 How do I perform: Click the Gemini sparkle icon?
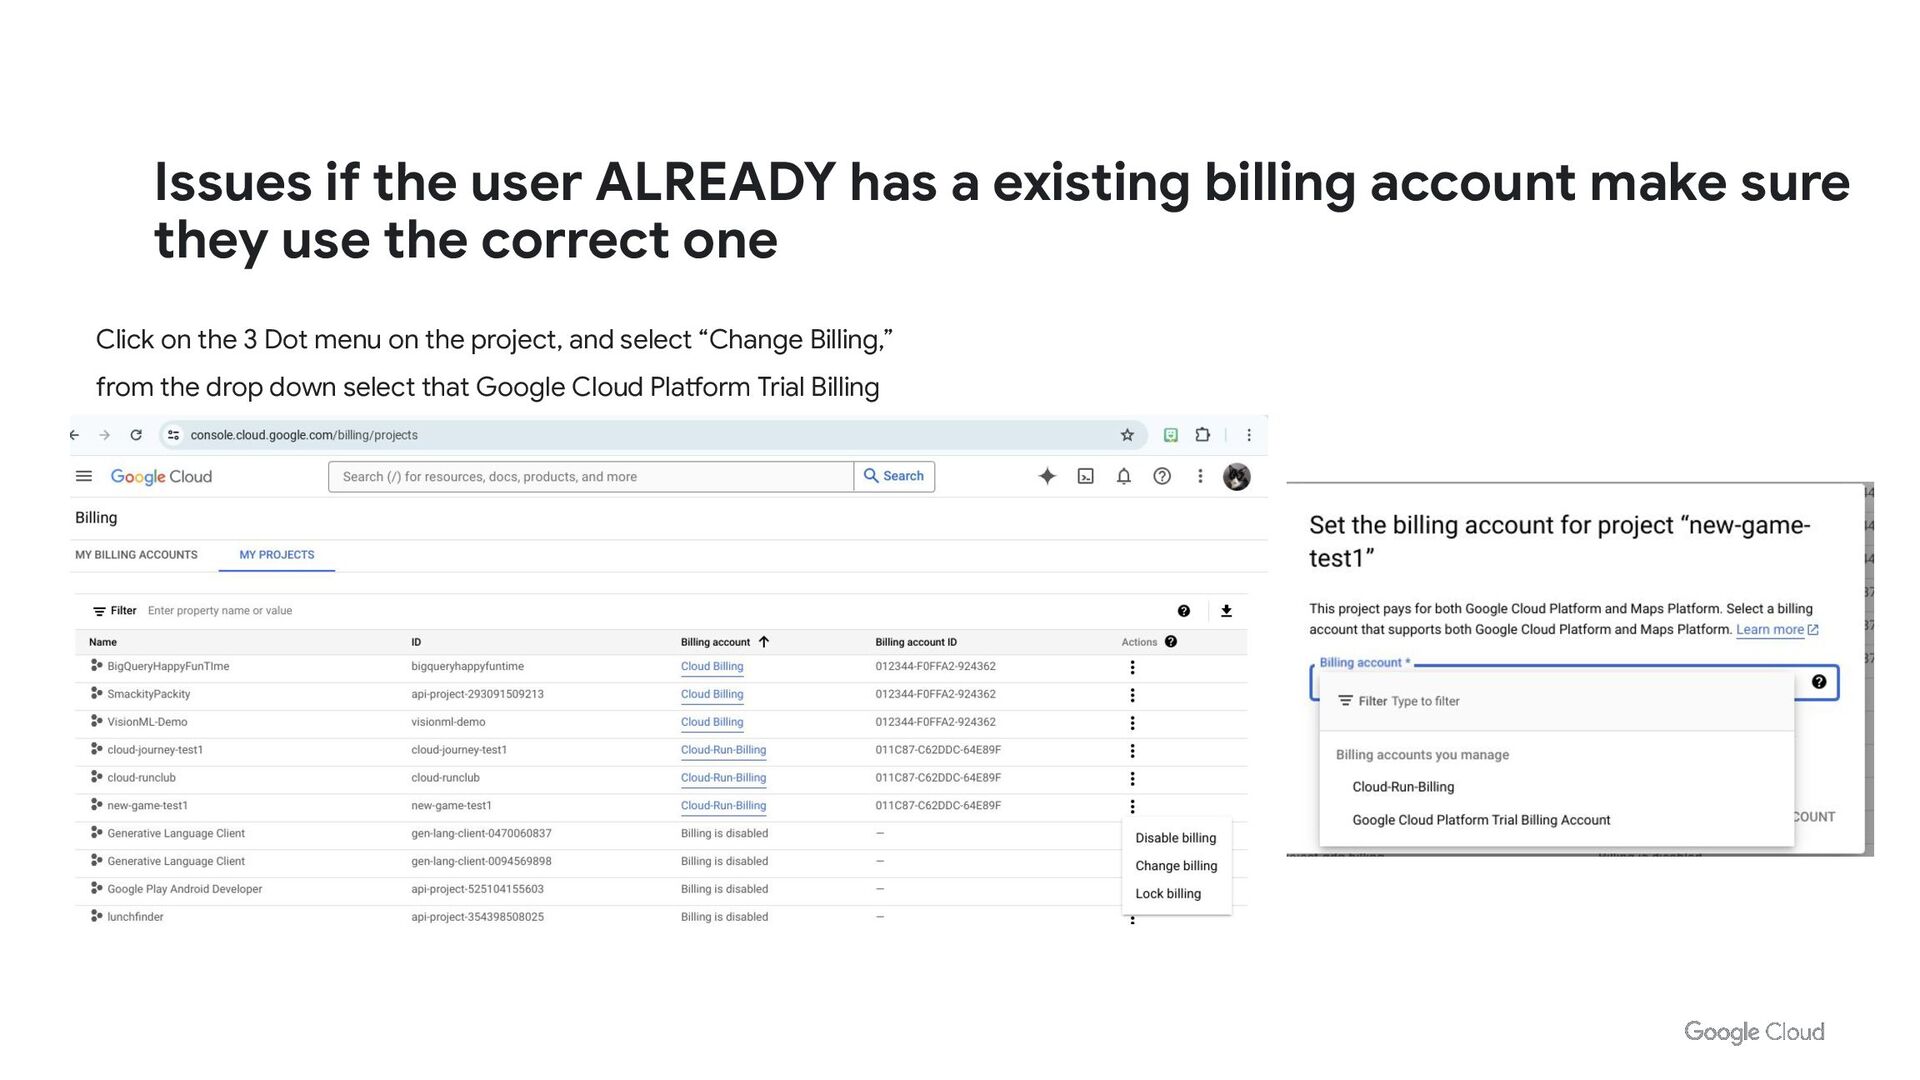coord(1047,476)
